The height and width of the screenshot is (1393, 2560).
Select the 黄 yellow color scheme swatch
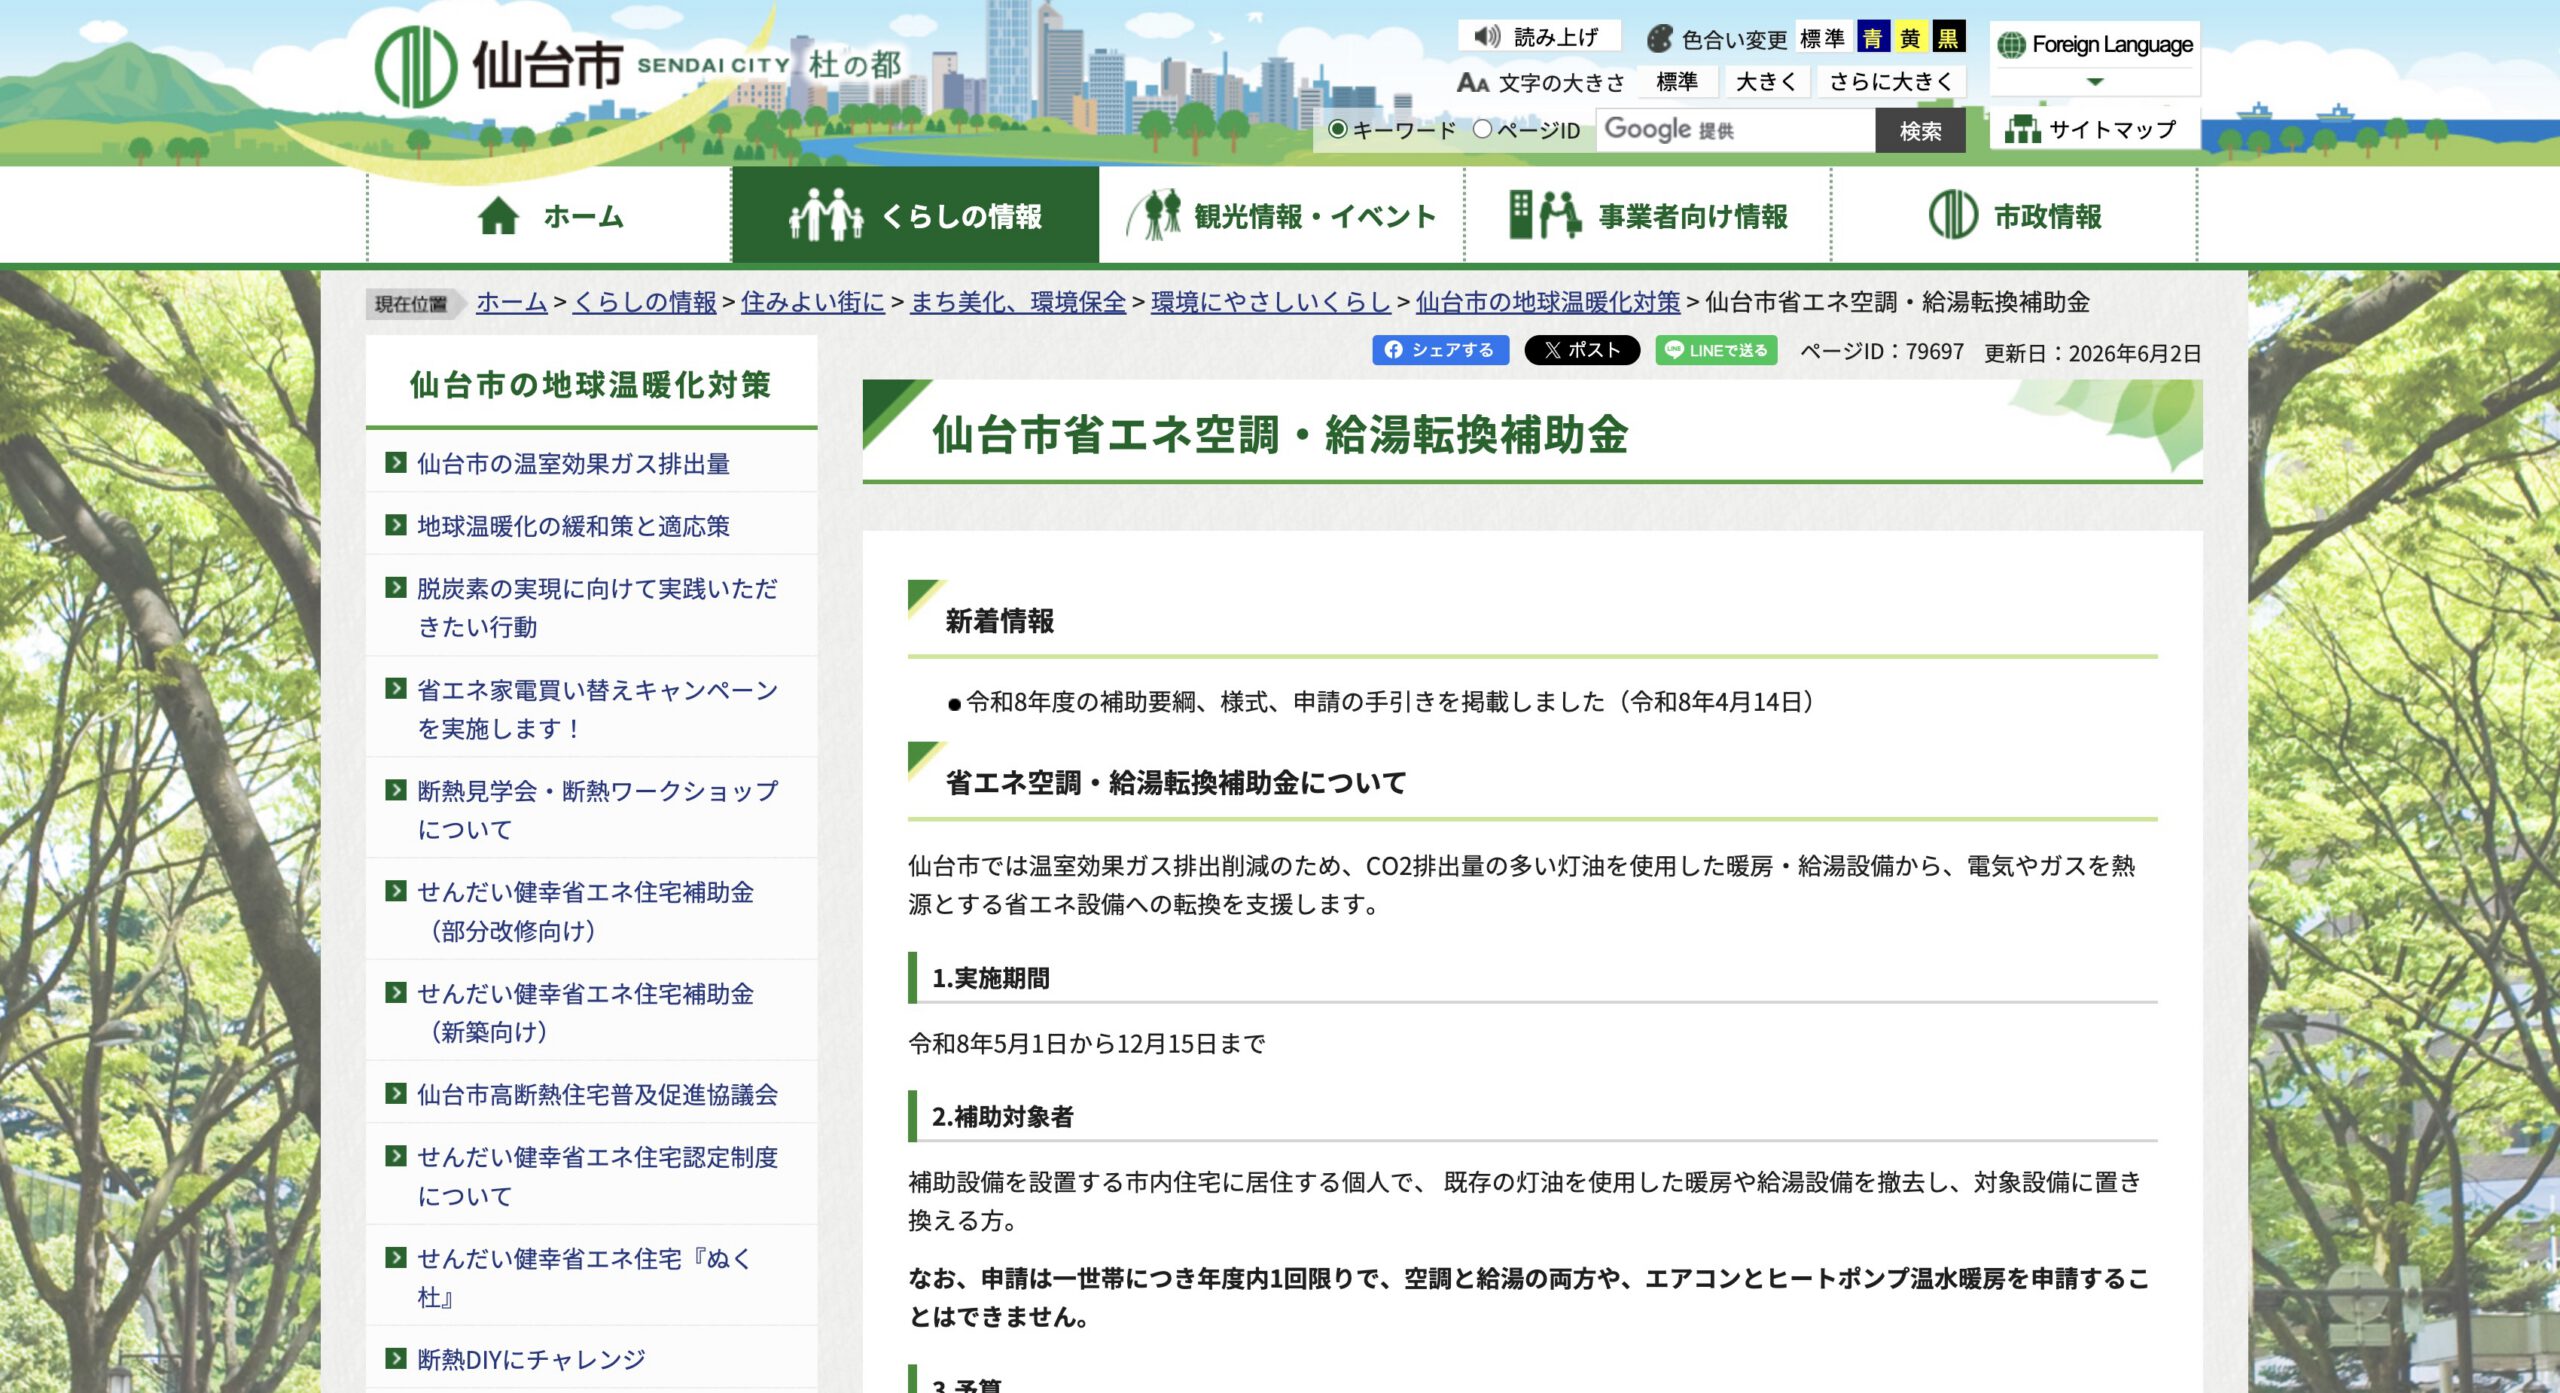click(x=1910, y=38)
